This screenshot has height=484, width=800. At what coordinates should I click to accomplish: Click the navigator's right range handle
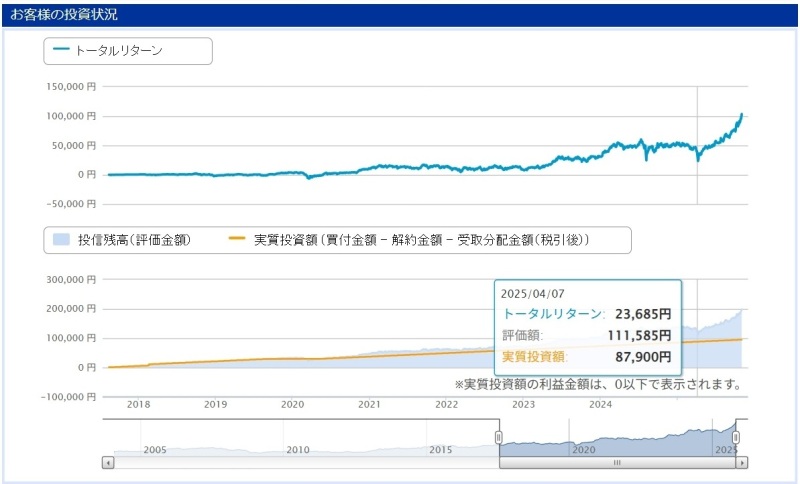739,437
